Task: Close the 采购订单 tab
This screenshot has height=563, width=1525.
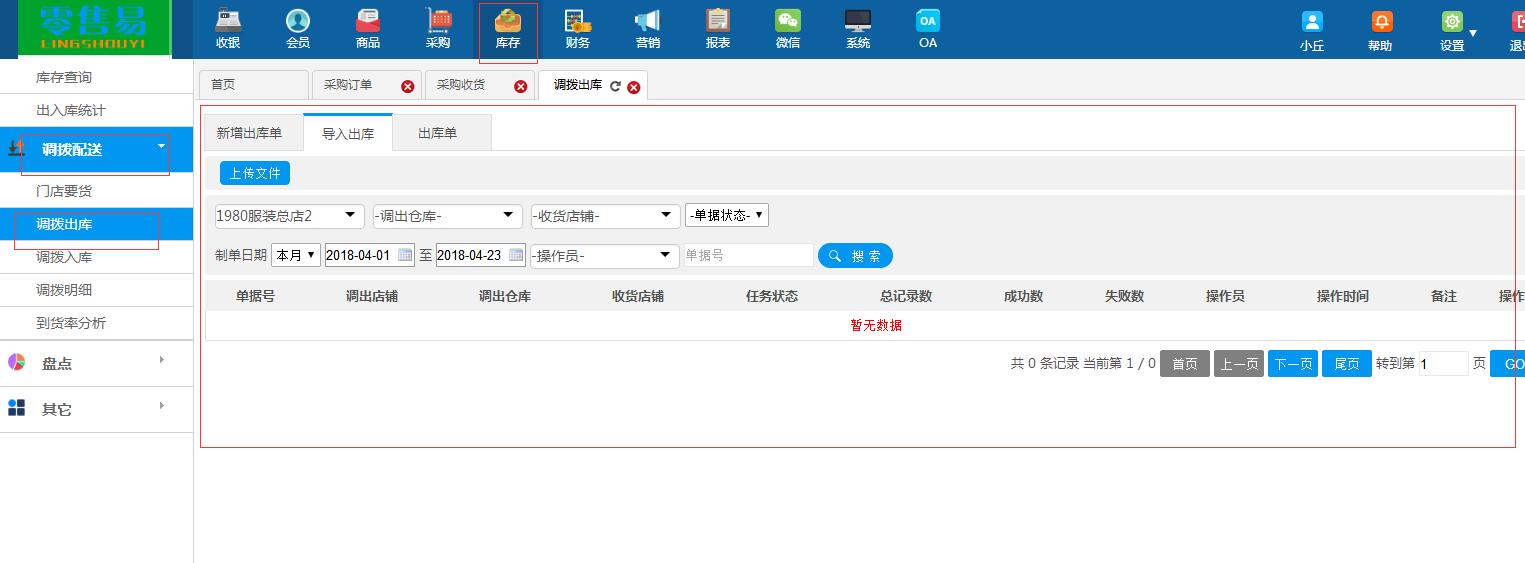Action: point(407,87)
